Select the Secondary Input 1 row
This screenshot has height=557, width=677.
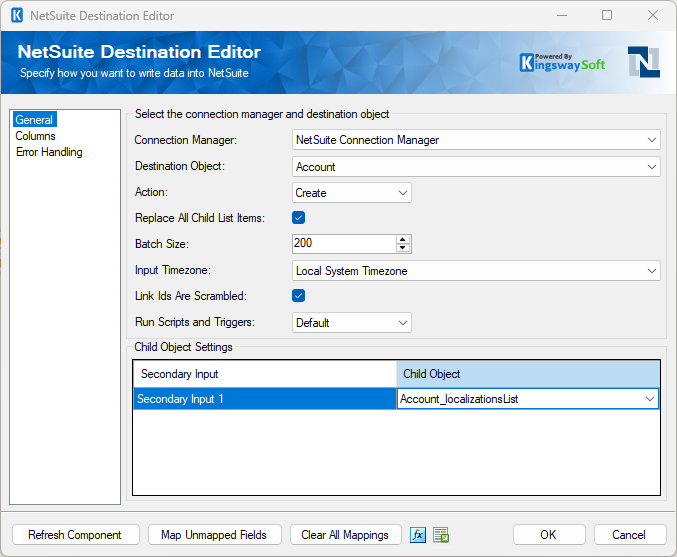(x=265, y=399)
